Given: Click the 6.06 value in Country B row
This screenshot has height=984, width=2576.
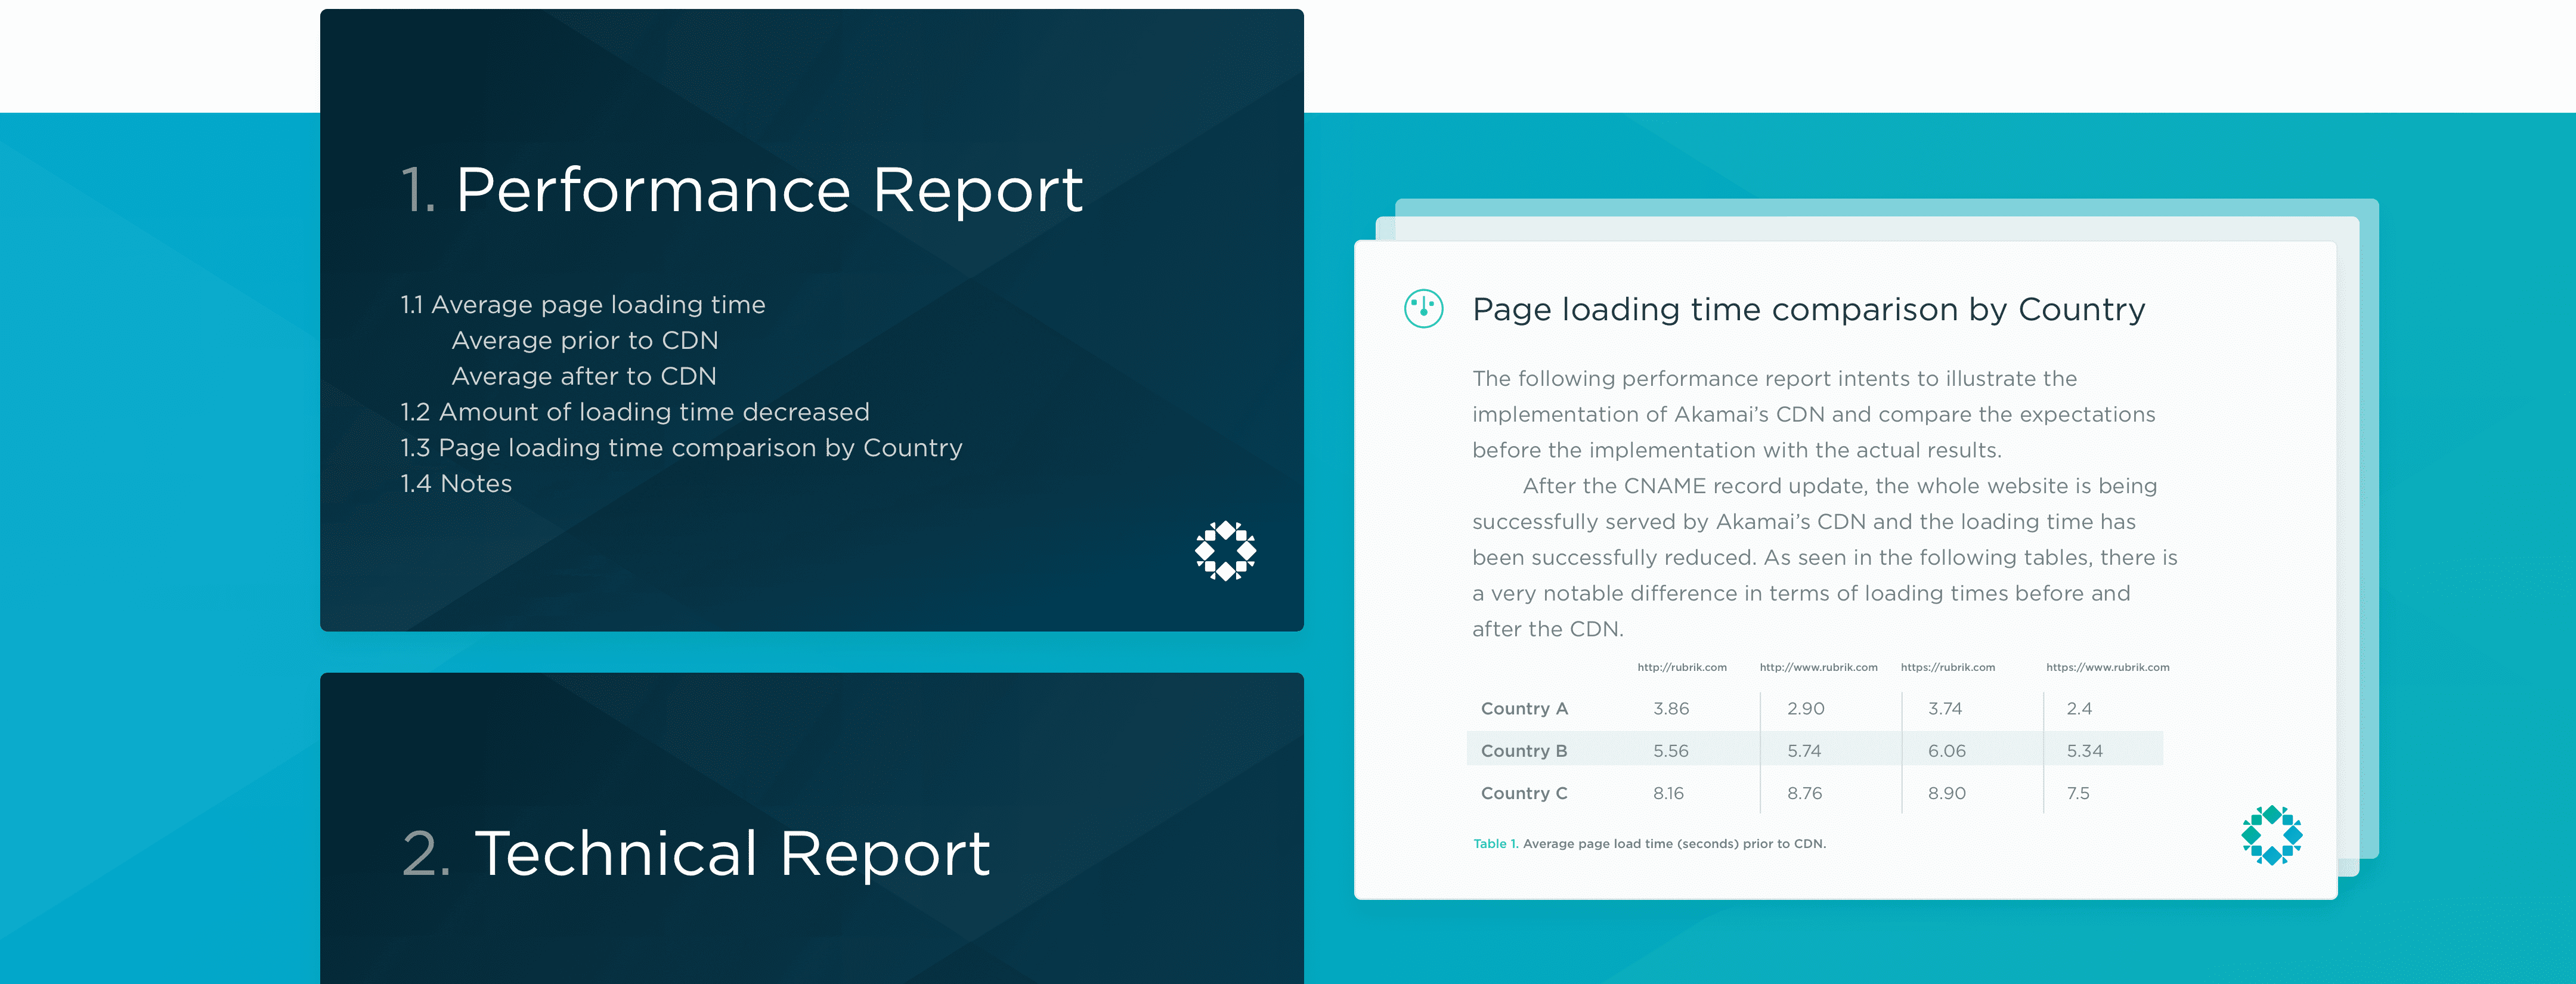Looking at the screenshot, I should pyautogui.click(x=1946, y=750).
